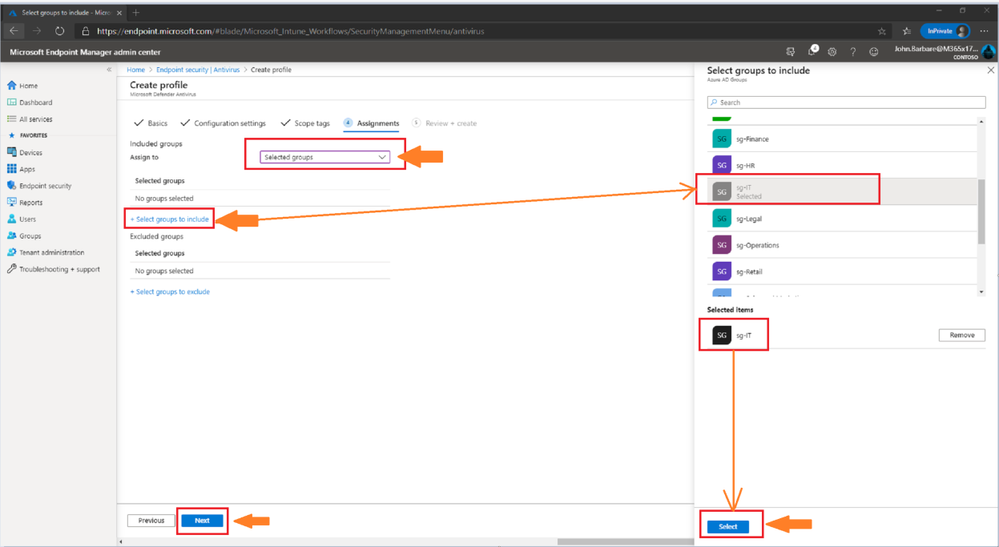Collapse the left navigation with double chevron
Image resolution: width=999 pixels, height=547 pixels.
coord(109,69)
